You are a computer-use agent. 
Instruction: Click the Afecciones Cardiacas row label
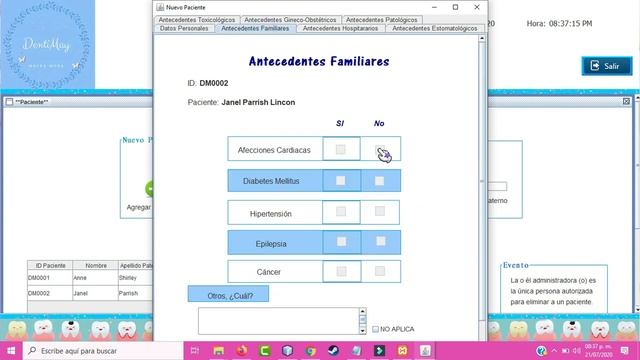tap(274, 150)
